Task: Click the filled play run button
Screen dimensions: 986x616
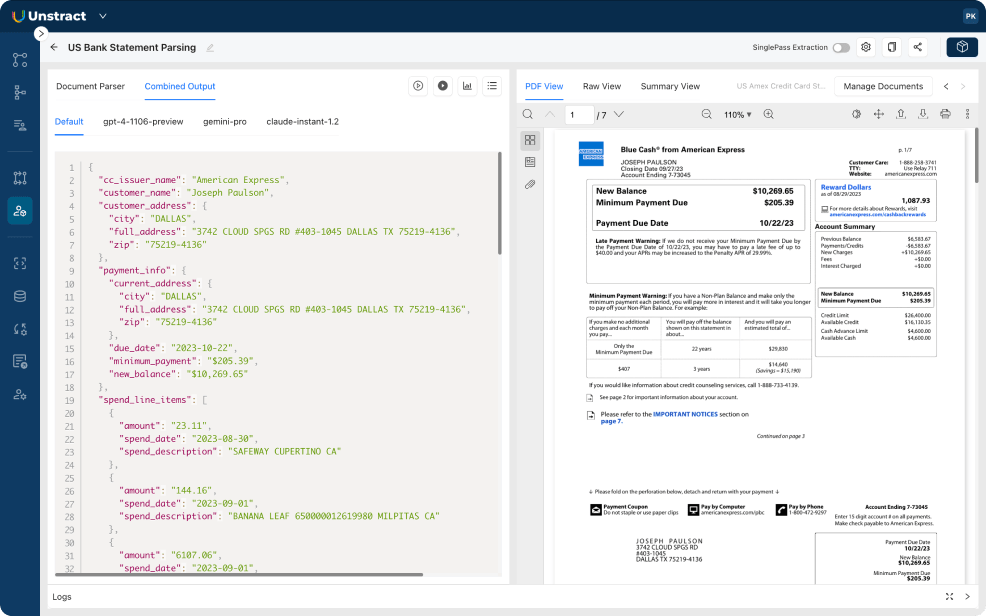Action: 443,86
